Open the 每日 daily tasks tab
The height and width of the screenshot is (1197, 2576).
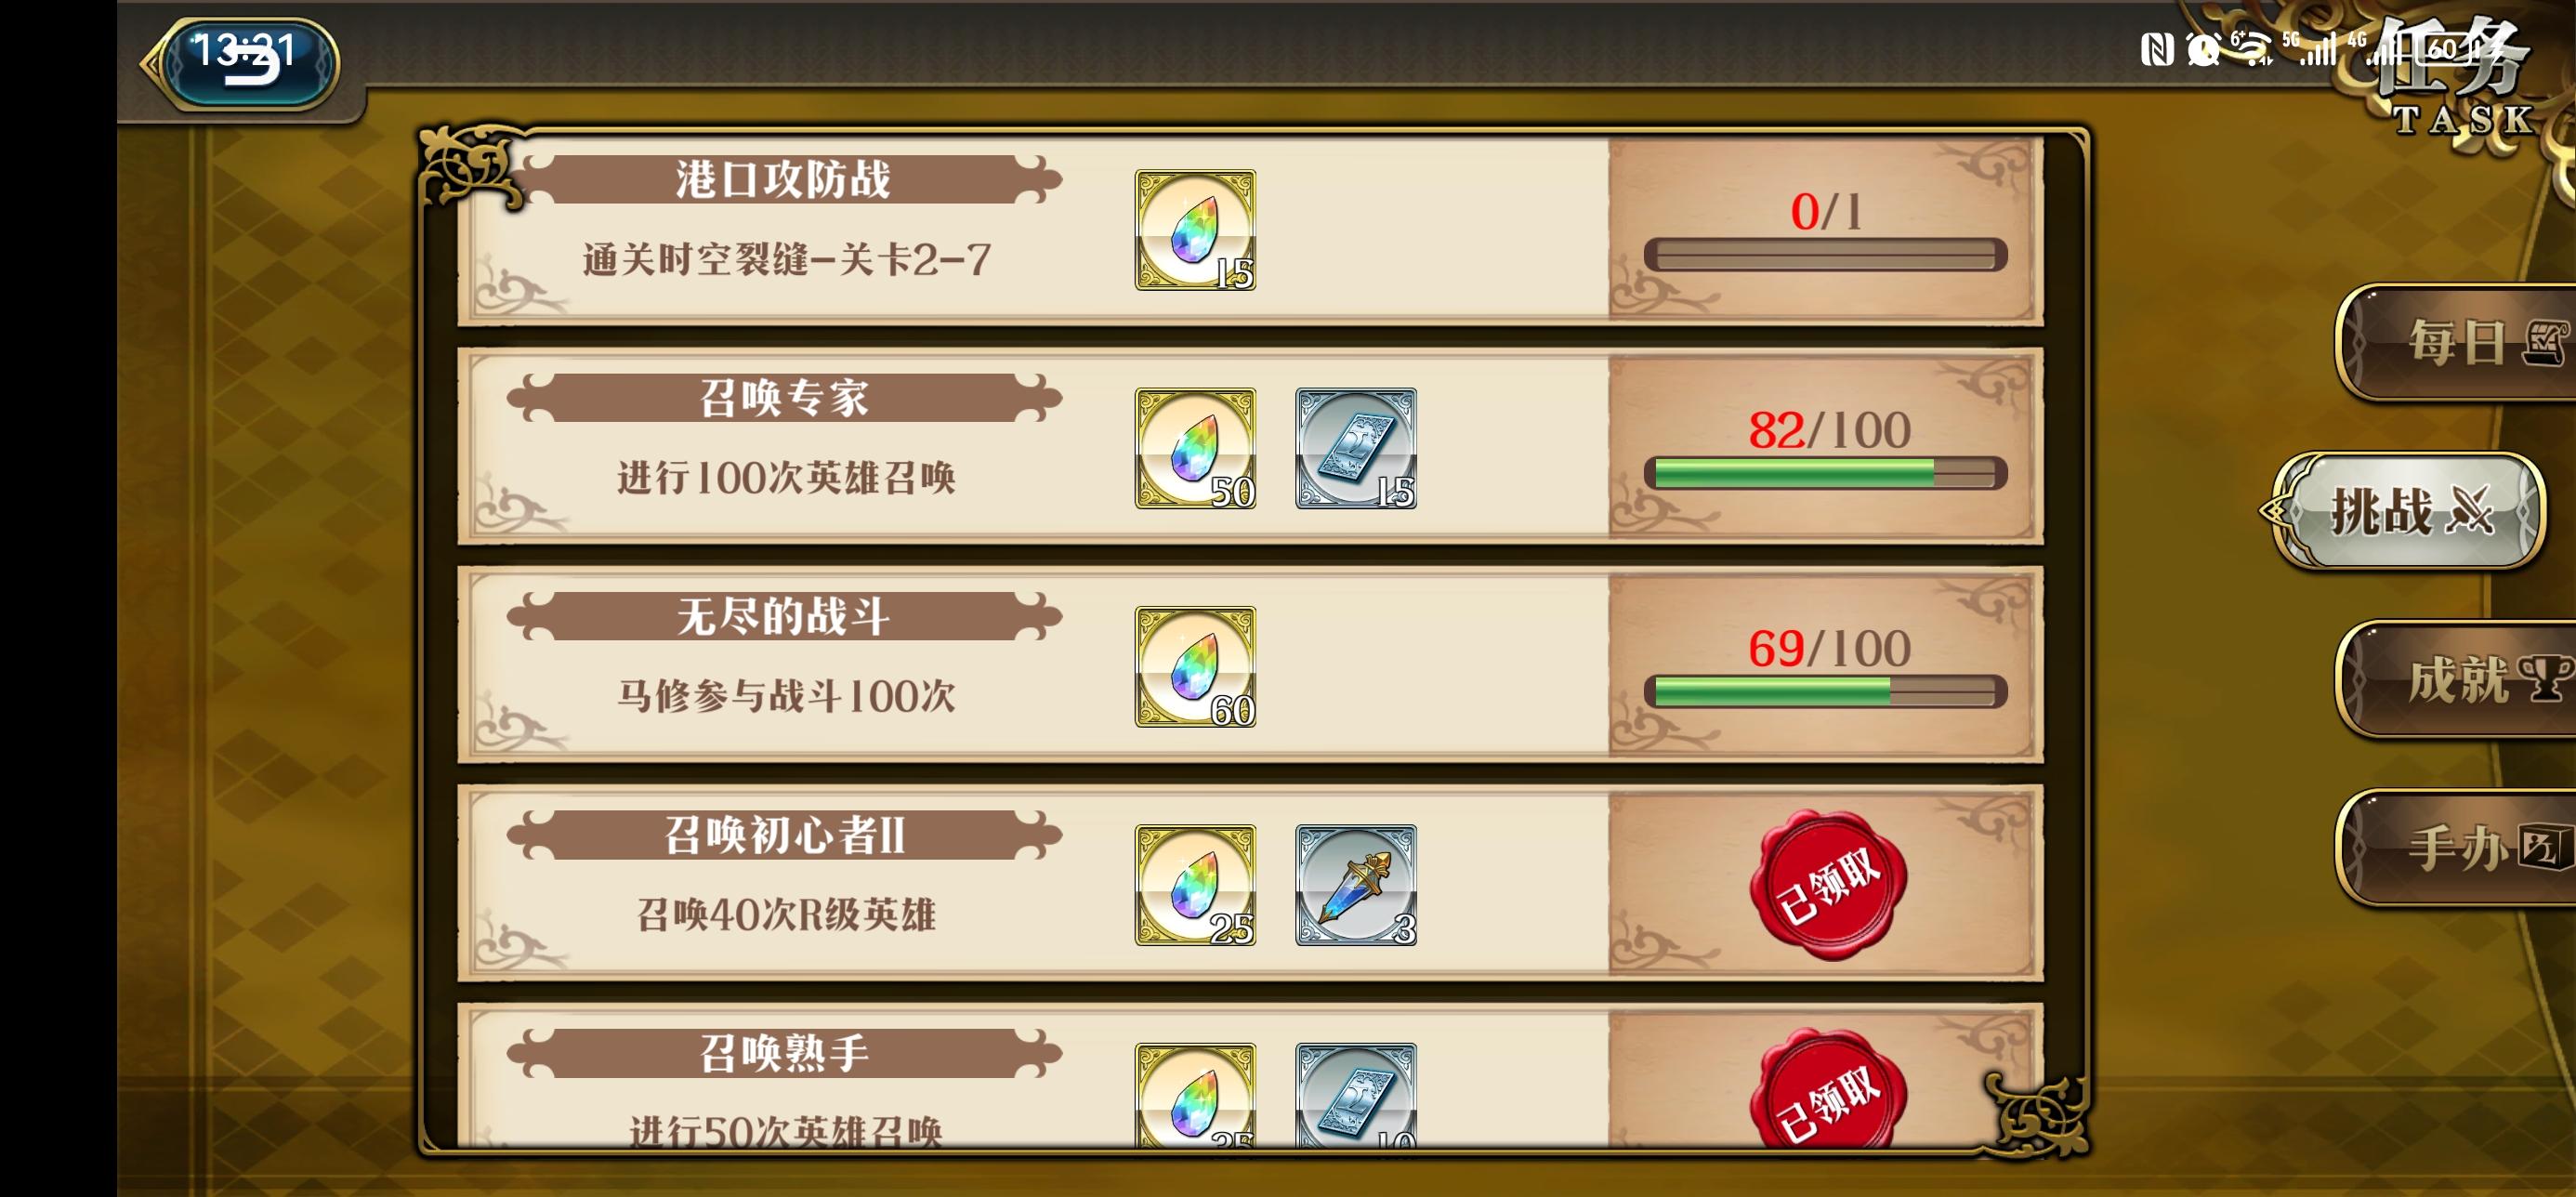click(x=2457, y=343)
